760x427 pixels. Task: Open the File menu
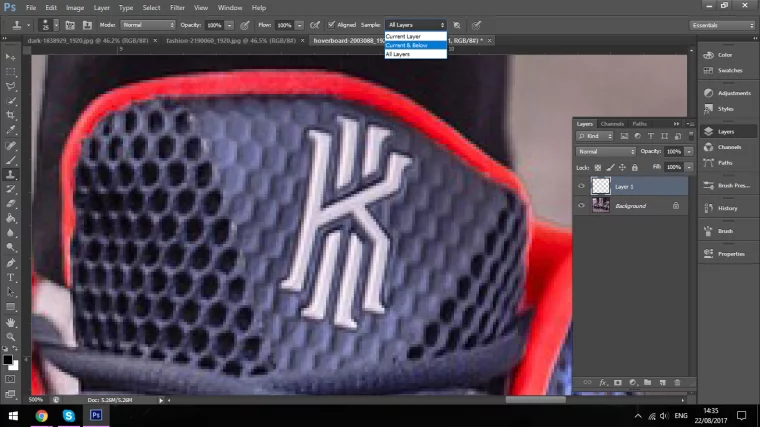pos(31,8)
